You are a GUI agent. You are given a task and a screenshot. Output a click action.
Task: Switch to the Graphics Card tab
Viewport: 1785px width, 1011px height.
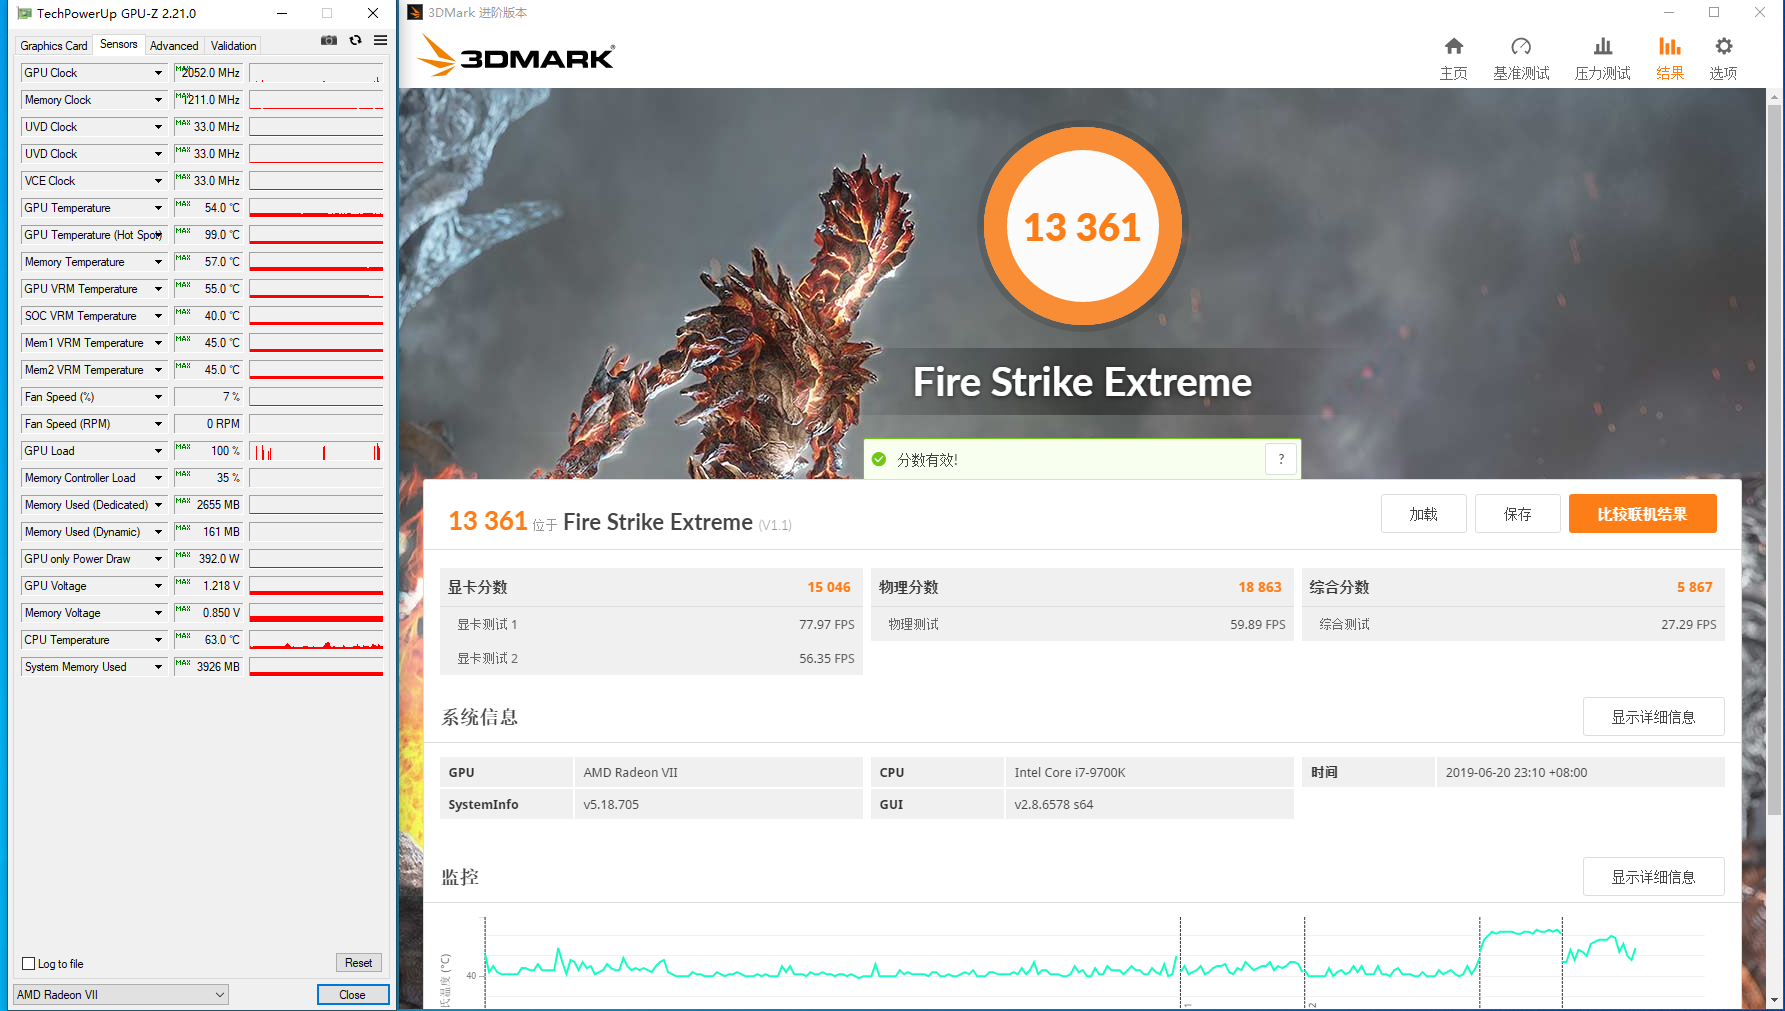coord(54,46)
